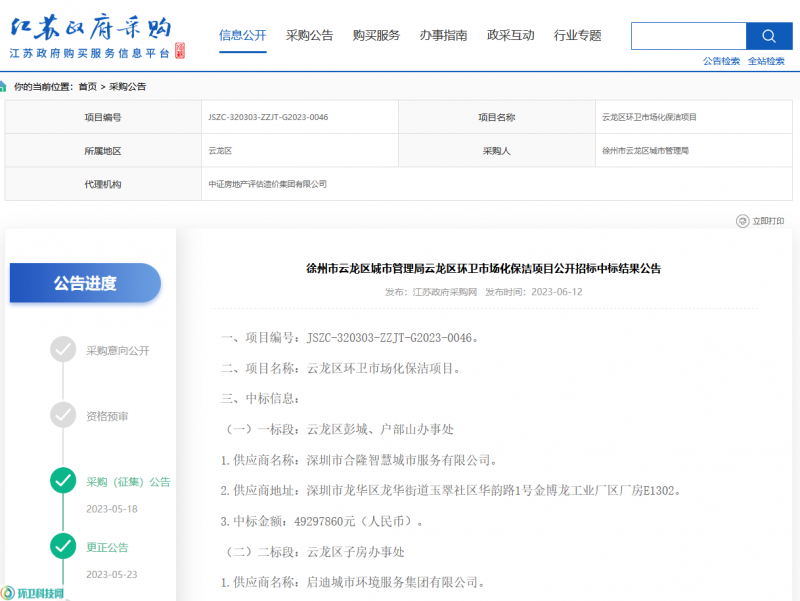
Task: Click the publisher text 江苏政府采购网
Action: (445, 292)
